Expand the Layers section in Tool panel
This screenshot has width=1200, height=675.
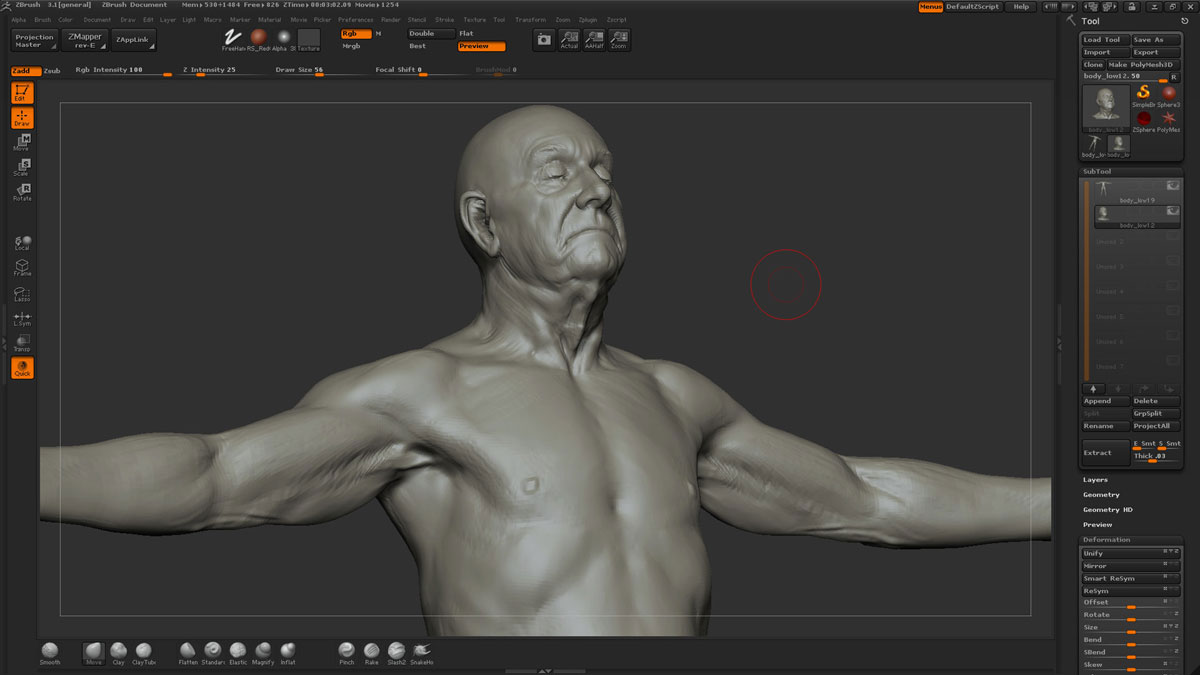(x=1095, y=480)
